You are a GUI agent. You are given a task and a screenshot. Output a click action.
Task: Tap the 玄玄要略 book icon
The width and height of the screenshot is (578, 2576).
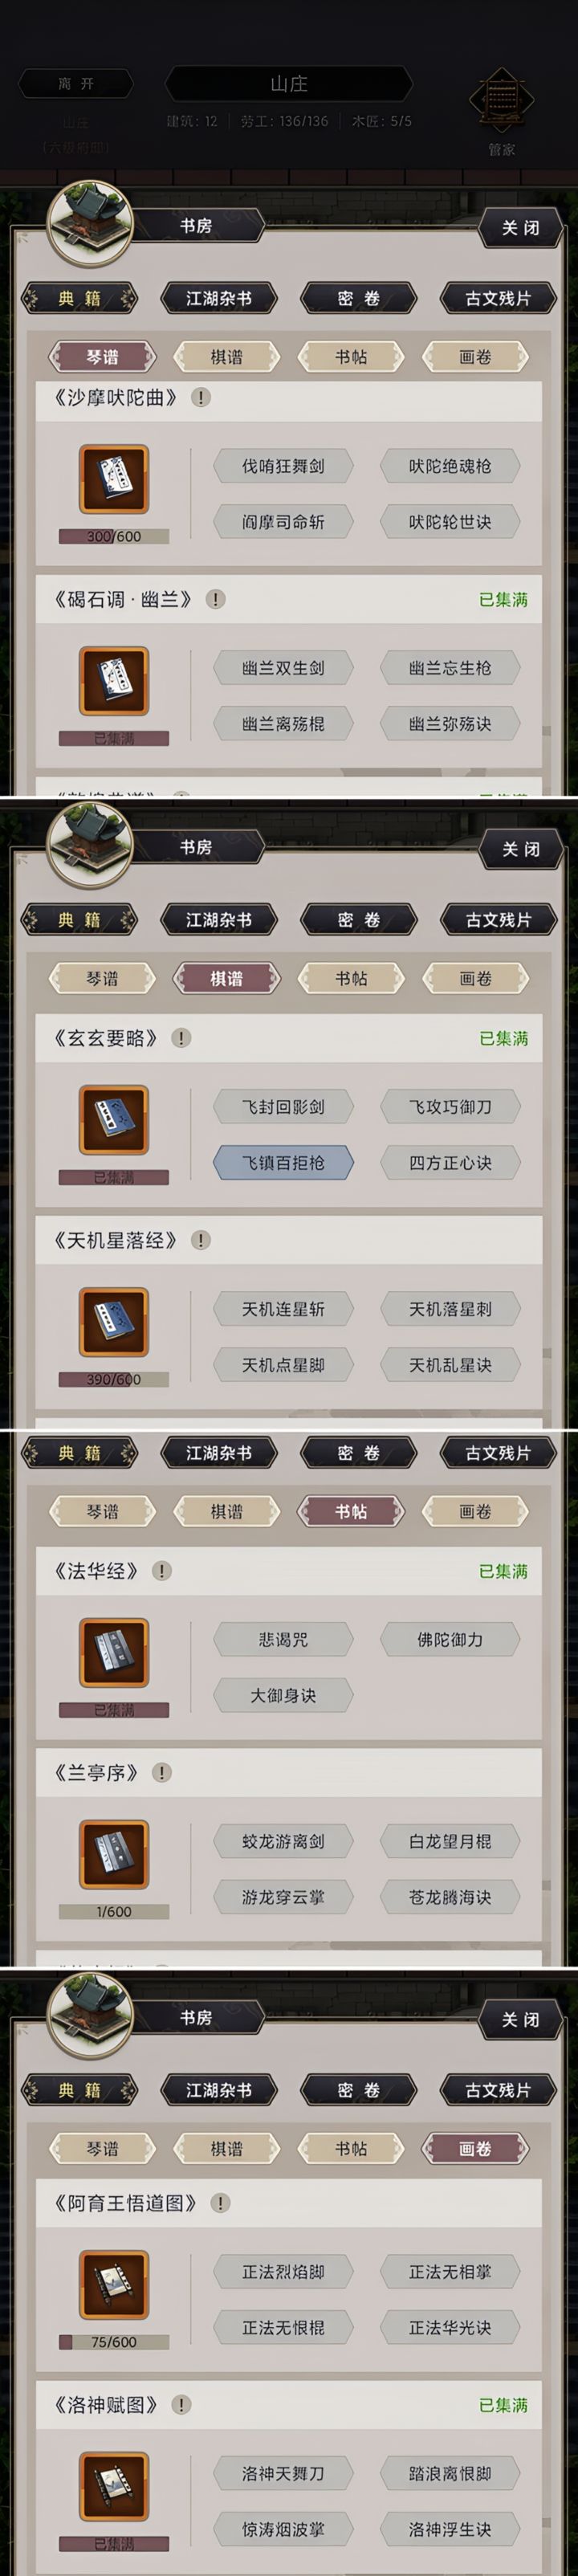click(x=114, y=1120)
